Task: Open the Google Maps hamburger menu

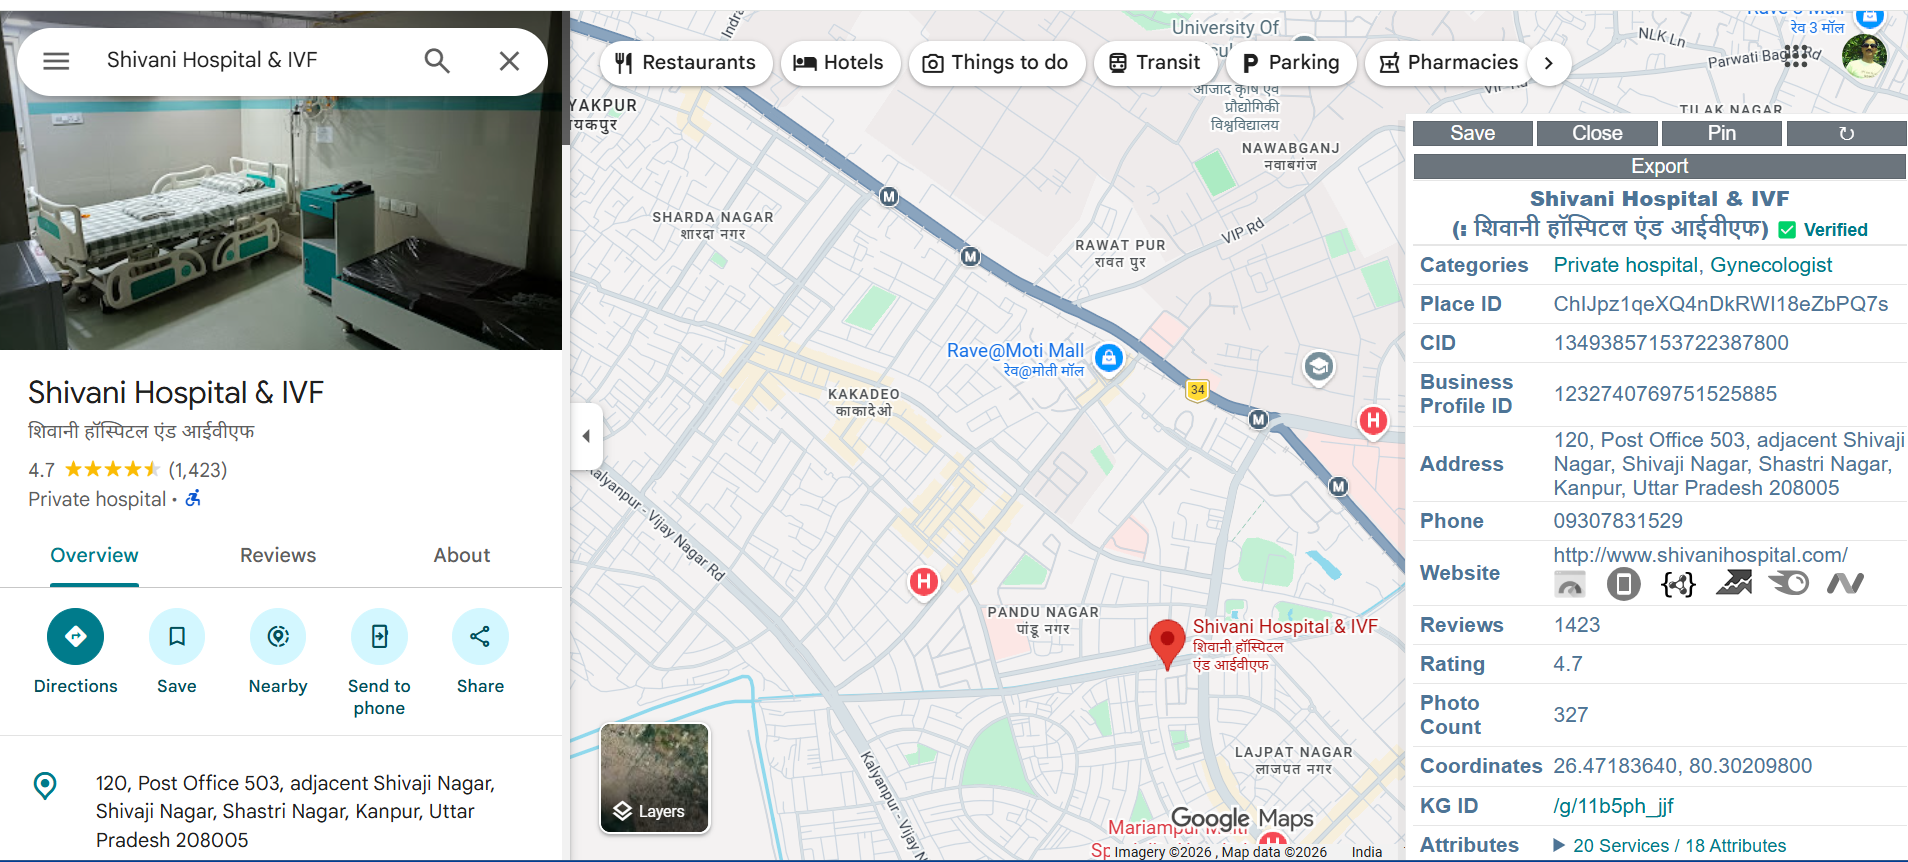Action: 56,61
